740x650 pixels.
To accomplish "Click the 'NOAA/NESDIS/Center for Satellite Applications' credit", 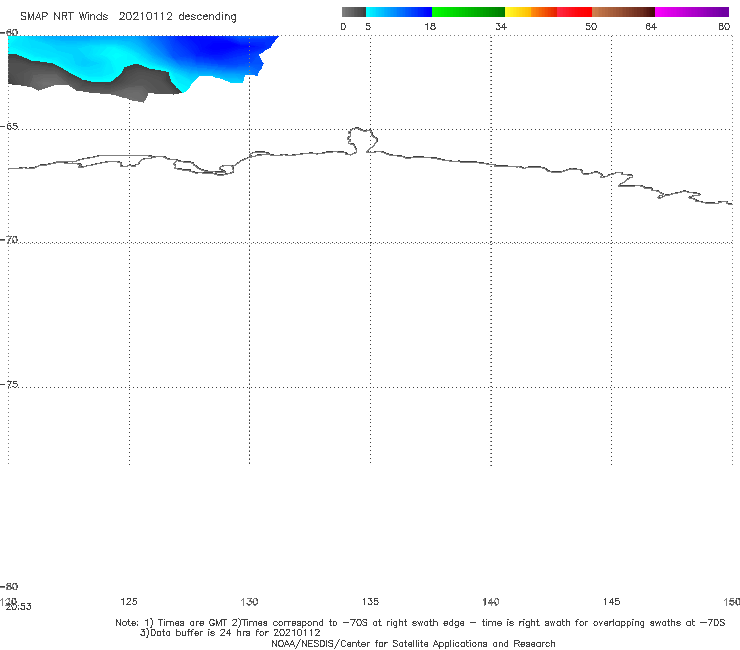I will pos(413,644).
